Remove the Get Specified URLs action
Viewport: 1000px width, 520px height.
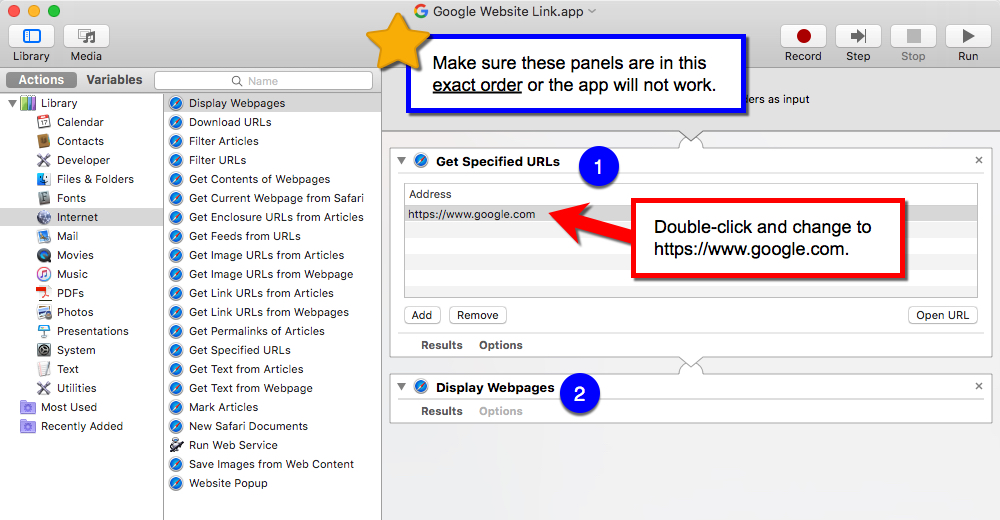979,160
